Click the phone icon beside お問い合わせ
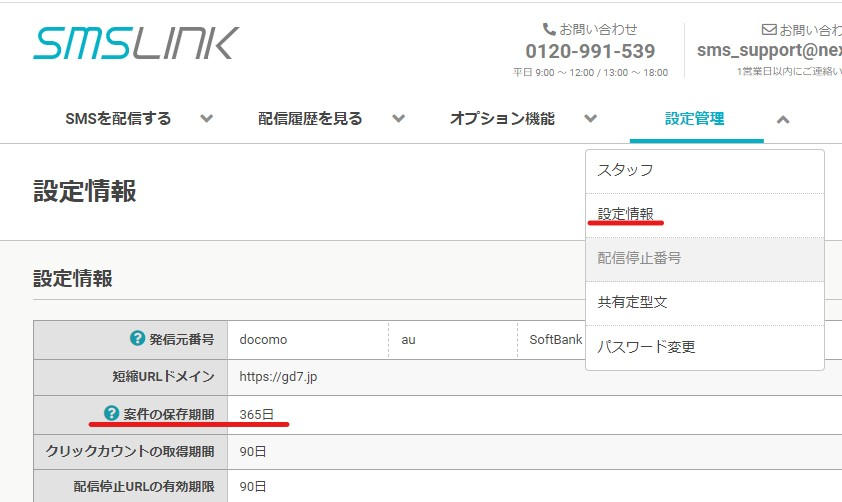Screen dimensions: 842x502 point(549,29)
